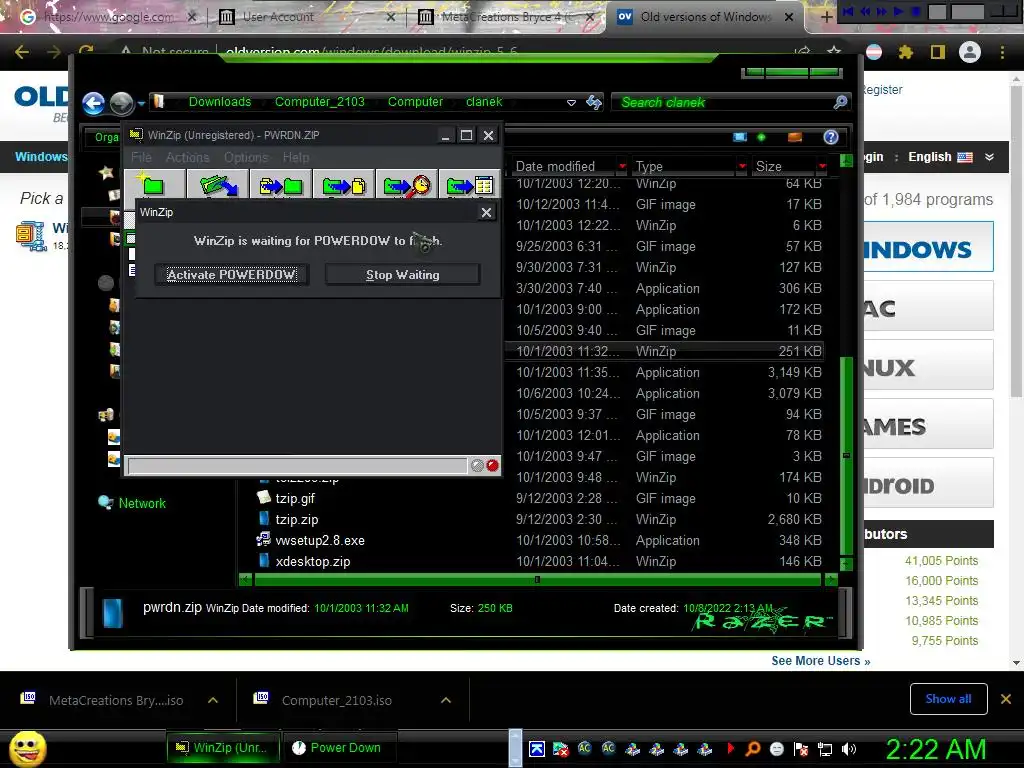This screenshot has width=1024, height=768.
Task: Click Power Down taskbar button
Action: tap(340, 748)
